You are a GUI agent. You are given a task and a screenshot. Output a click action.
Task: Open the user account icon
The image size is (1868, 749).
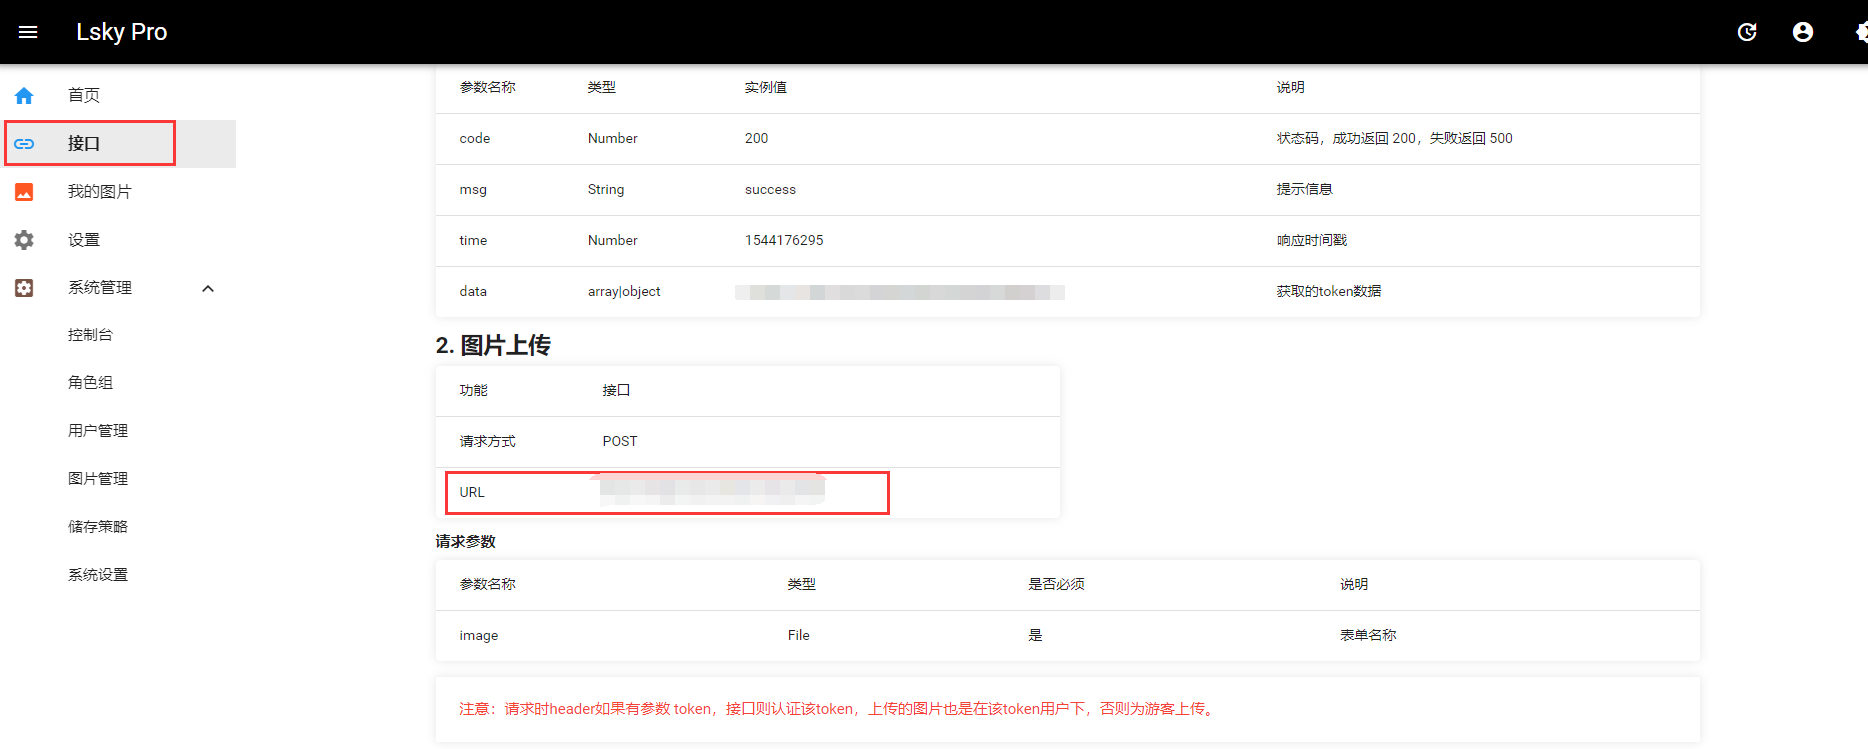tap(1803, 32)
